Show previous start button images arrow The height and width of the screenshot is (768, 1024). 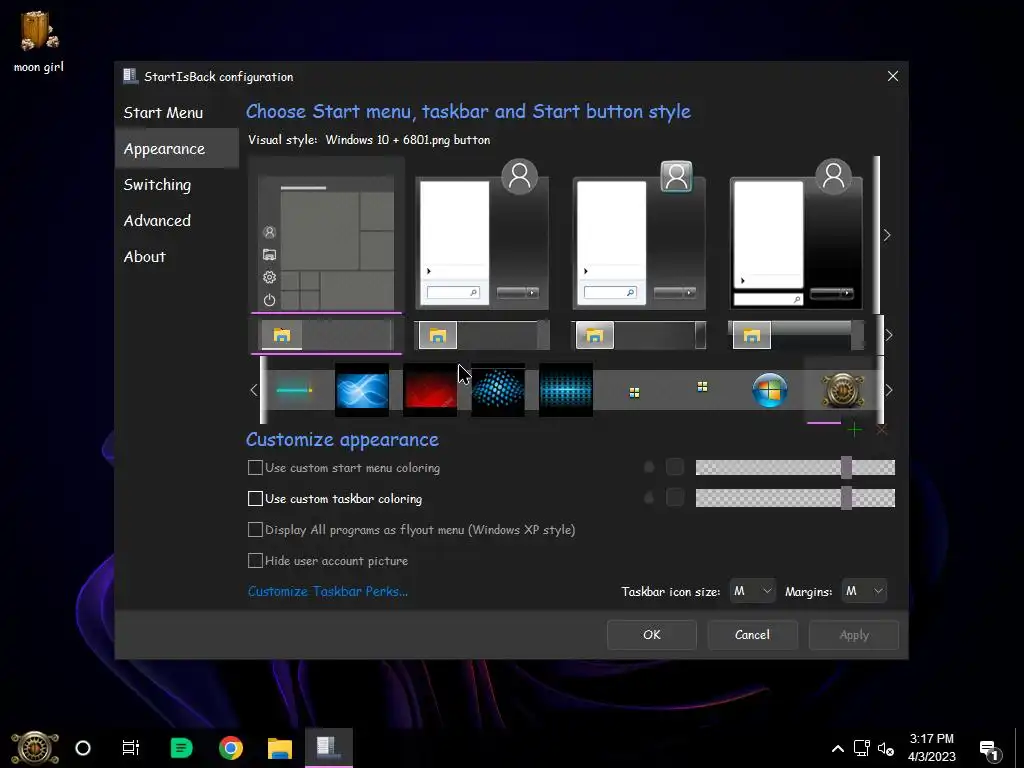(x=253, y=391)
